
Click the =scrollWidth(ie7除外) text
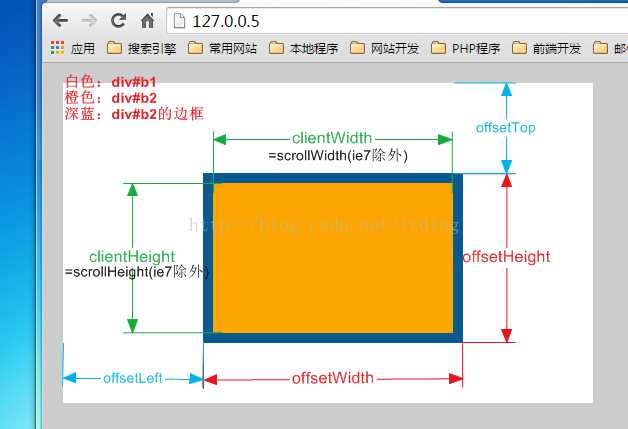tap(338, 155)
